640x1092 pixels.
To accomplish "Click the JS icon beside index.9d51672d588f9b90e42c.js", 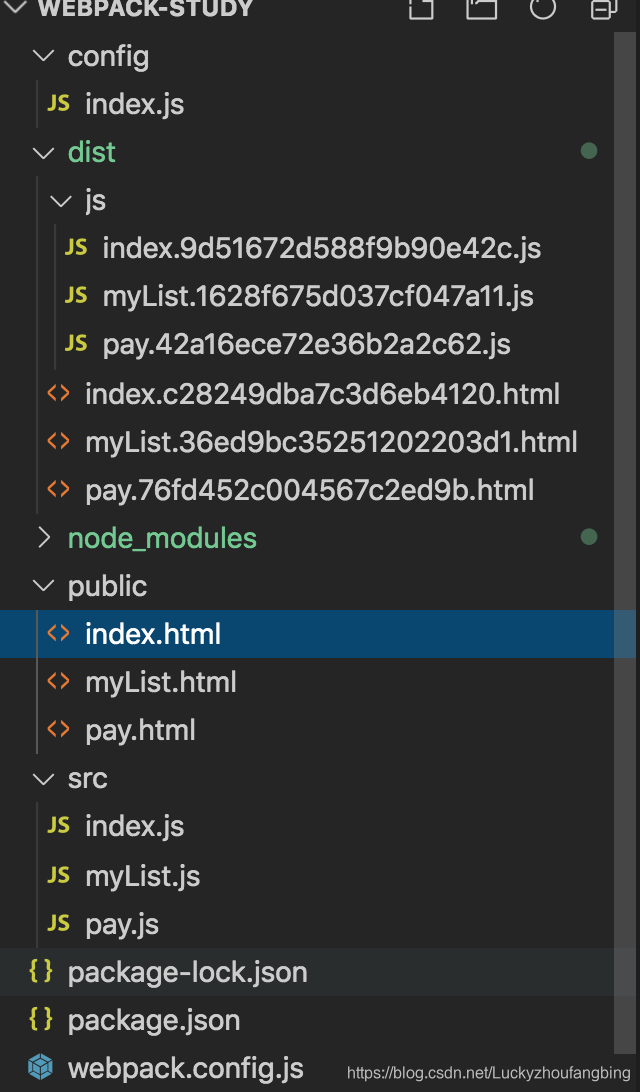I will point(76,247).
